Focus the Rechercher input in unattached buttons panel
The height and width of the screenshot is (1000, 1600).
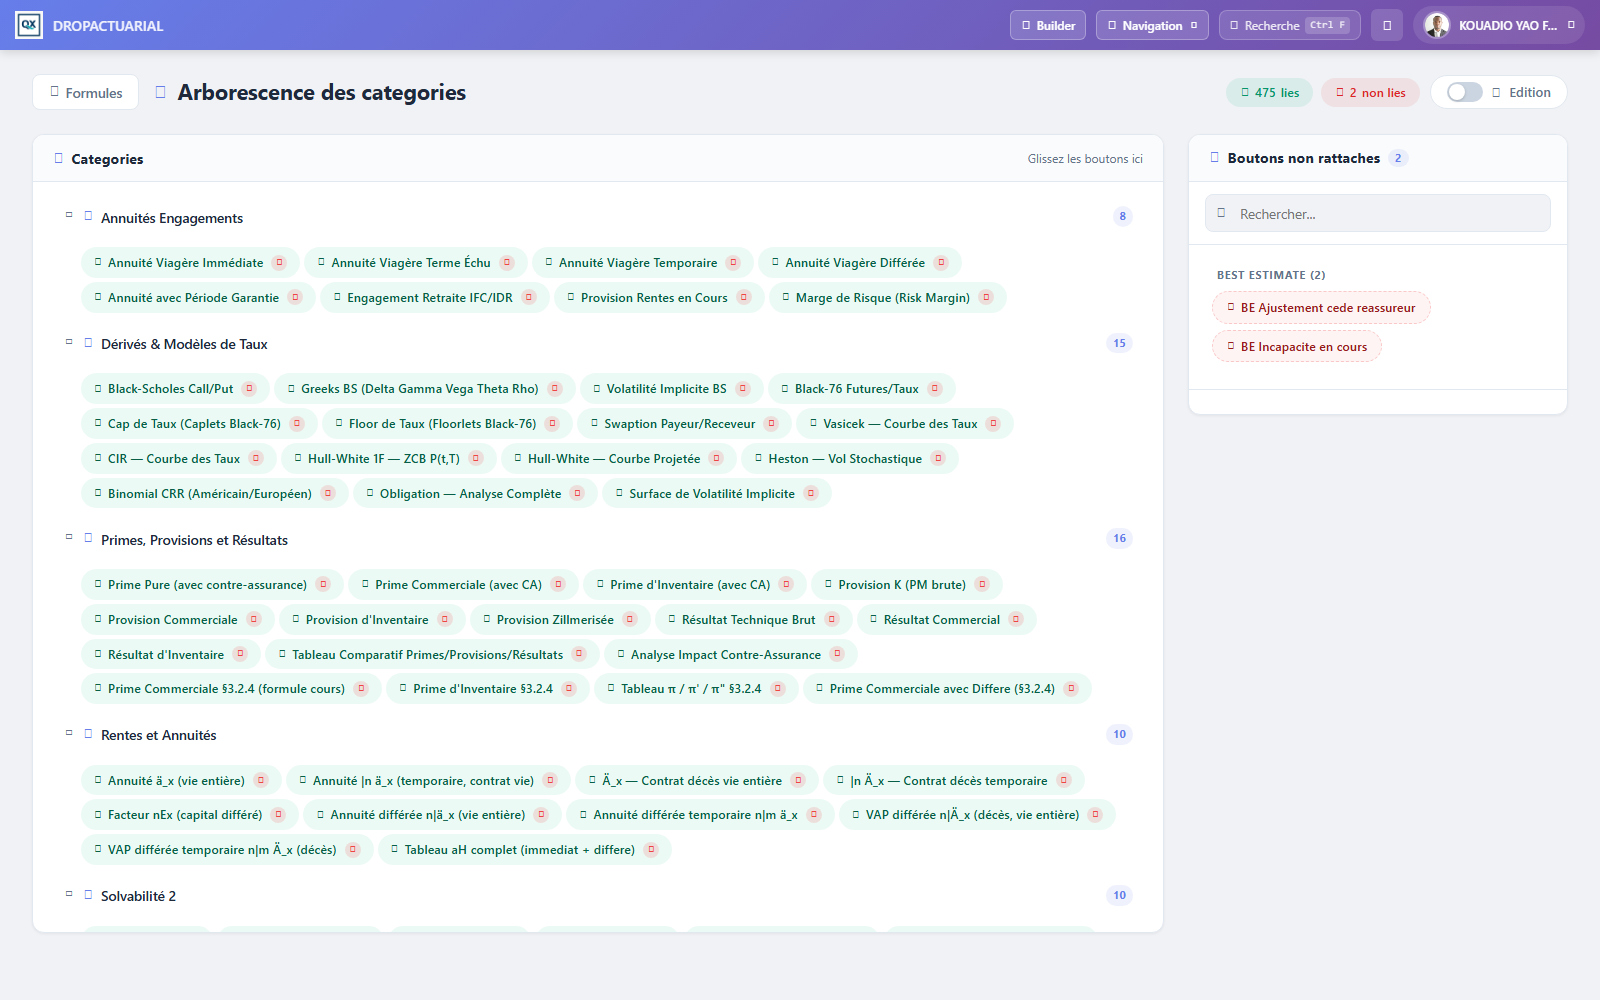pos(1378,213)
